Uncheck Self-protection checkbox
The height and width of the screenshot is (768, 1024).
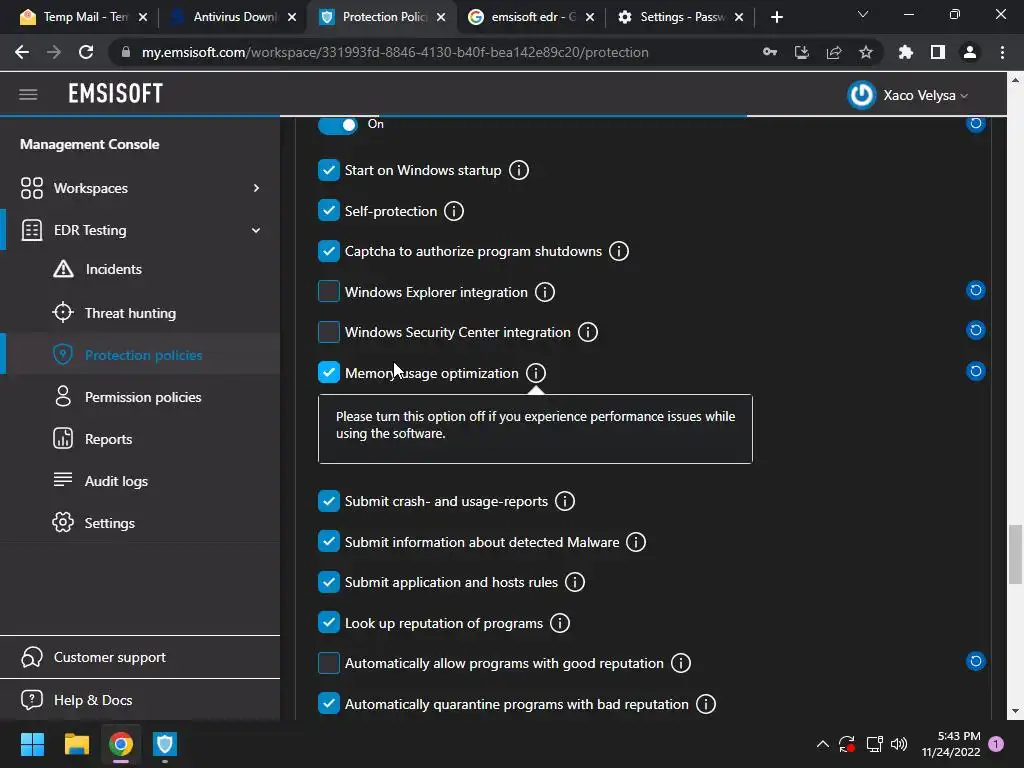tap(328, 211)
